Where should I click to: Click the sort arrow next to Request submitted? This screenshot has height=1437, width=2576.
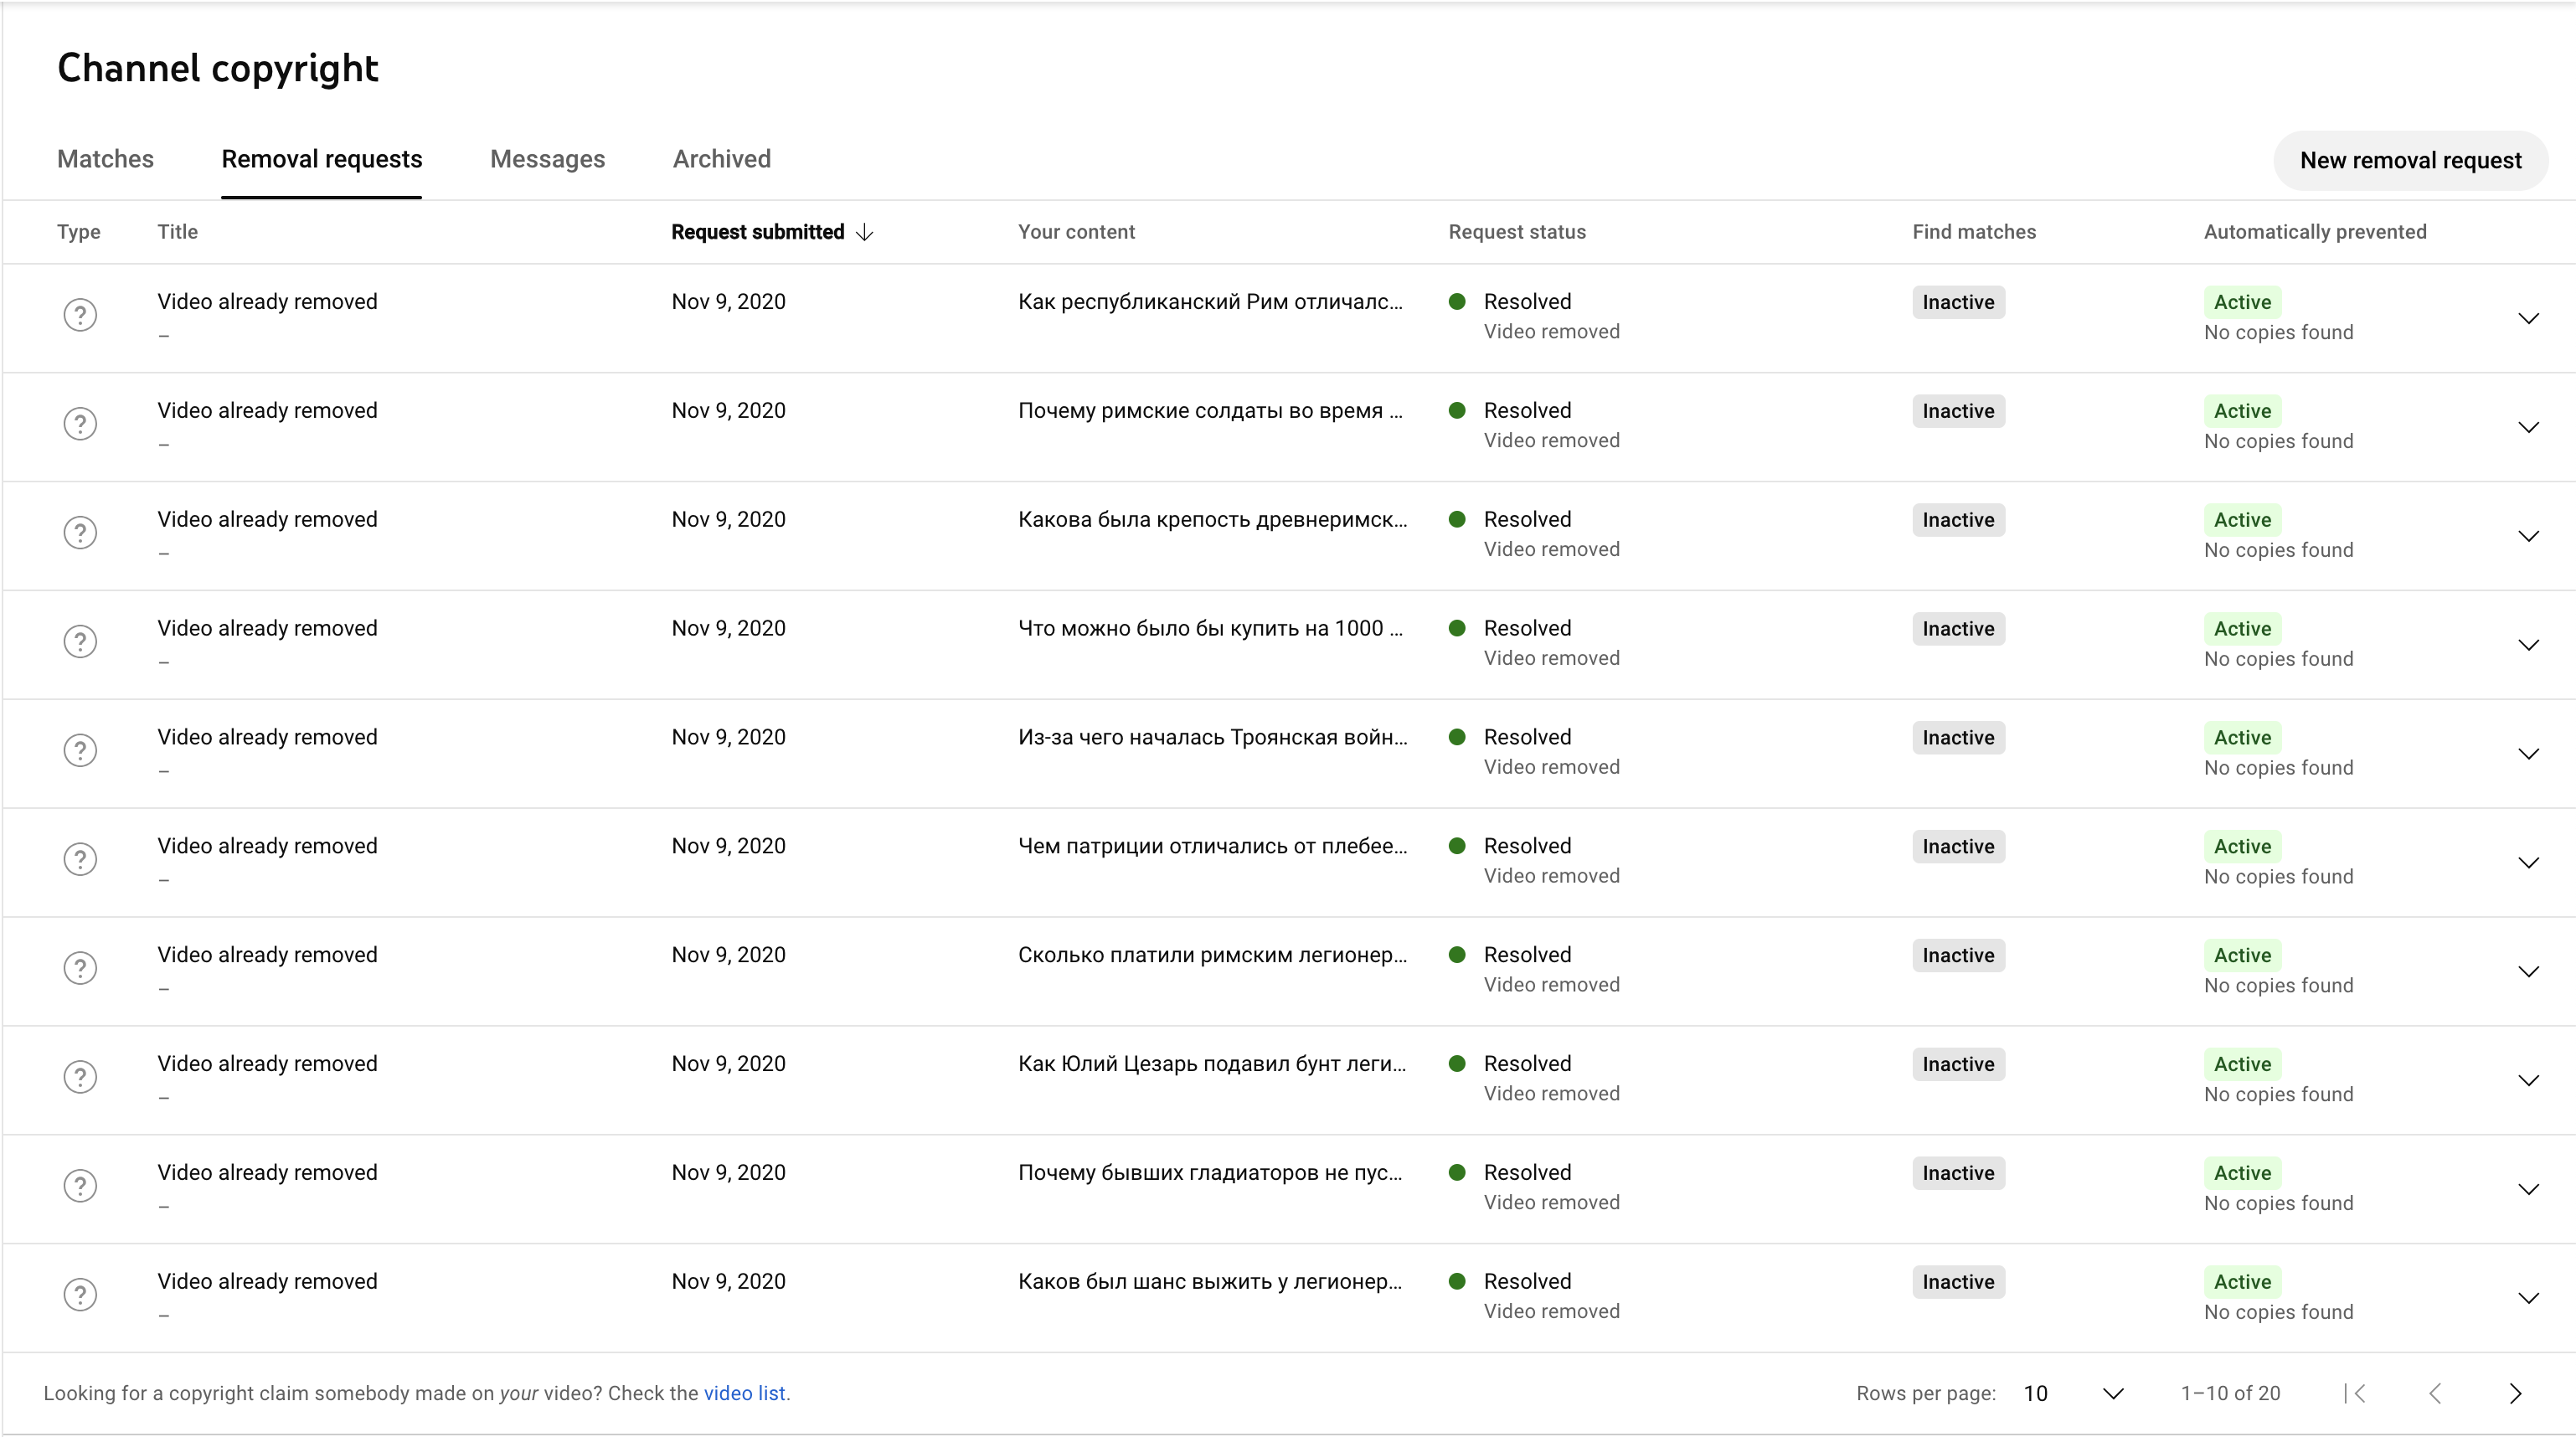click(x=865, y=232)
